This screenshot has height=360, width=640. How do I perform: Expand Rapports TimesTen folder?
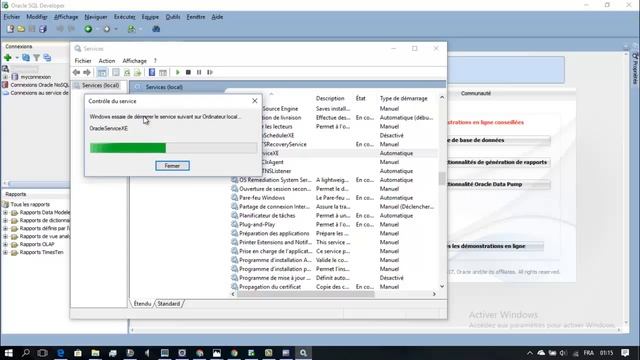click(x=5, y=252)
